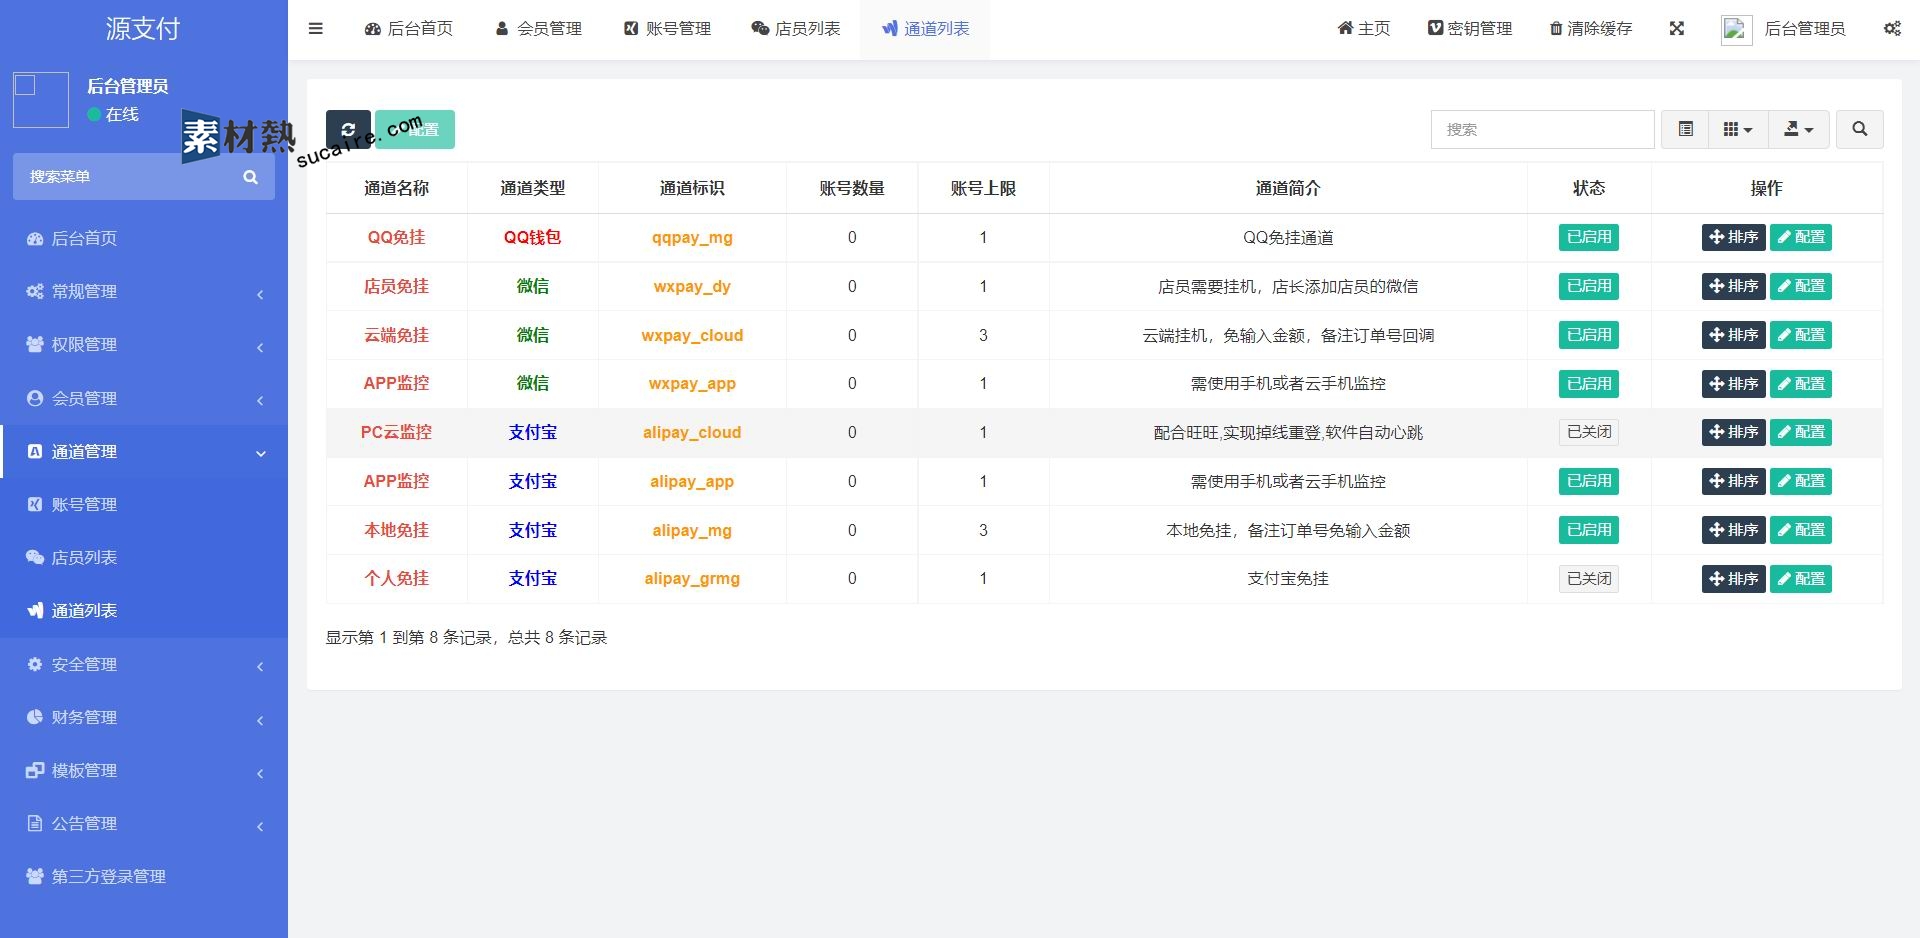The width and height of the screenshot is (1920, 938).
Task: Switch to 会员管理 top tab
Action: (x=539, y=29)
